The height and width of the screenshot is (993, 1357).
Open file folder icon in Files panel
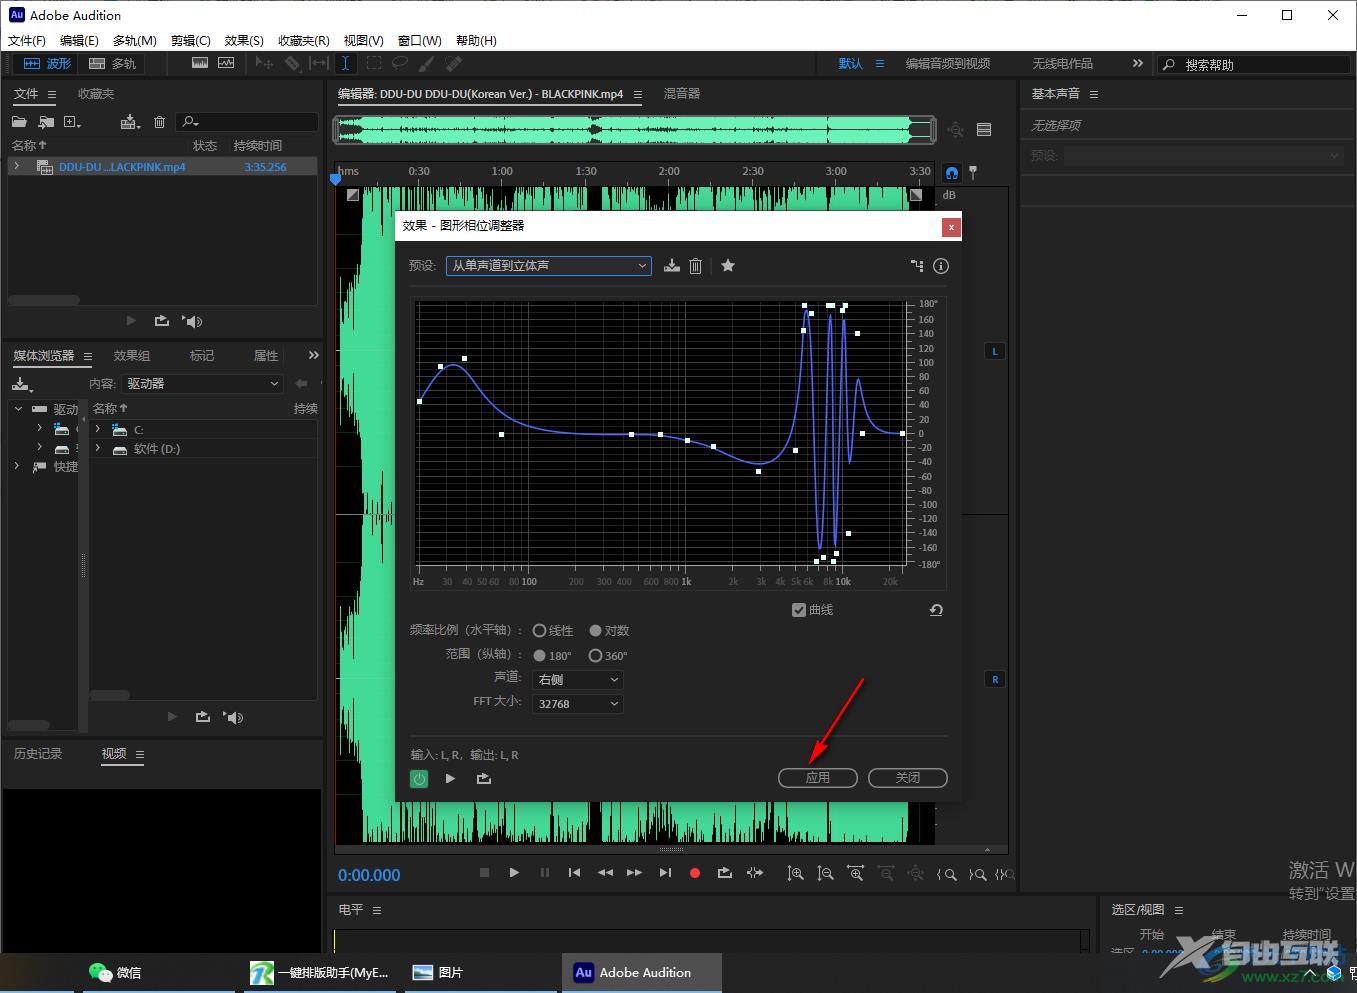click(x=19, y=122)
